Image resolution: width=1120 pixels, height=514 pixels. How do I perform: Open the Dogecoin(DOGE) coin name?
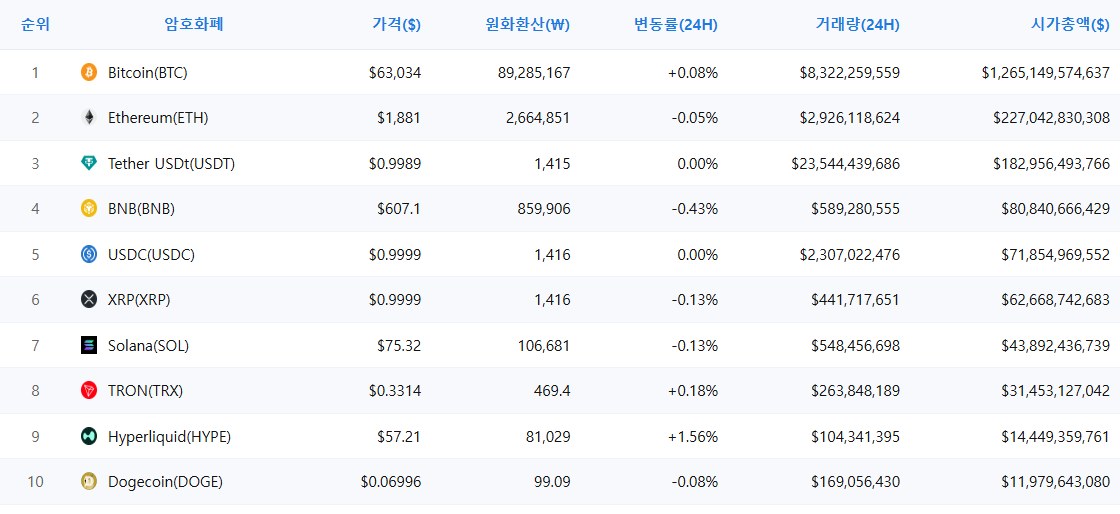(x=166, y=483)
